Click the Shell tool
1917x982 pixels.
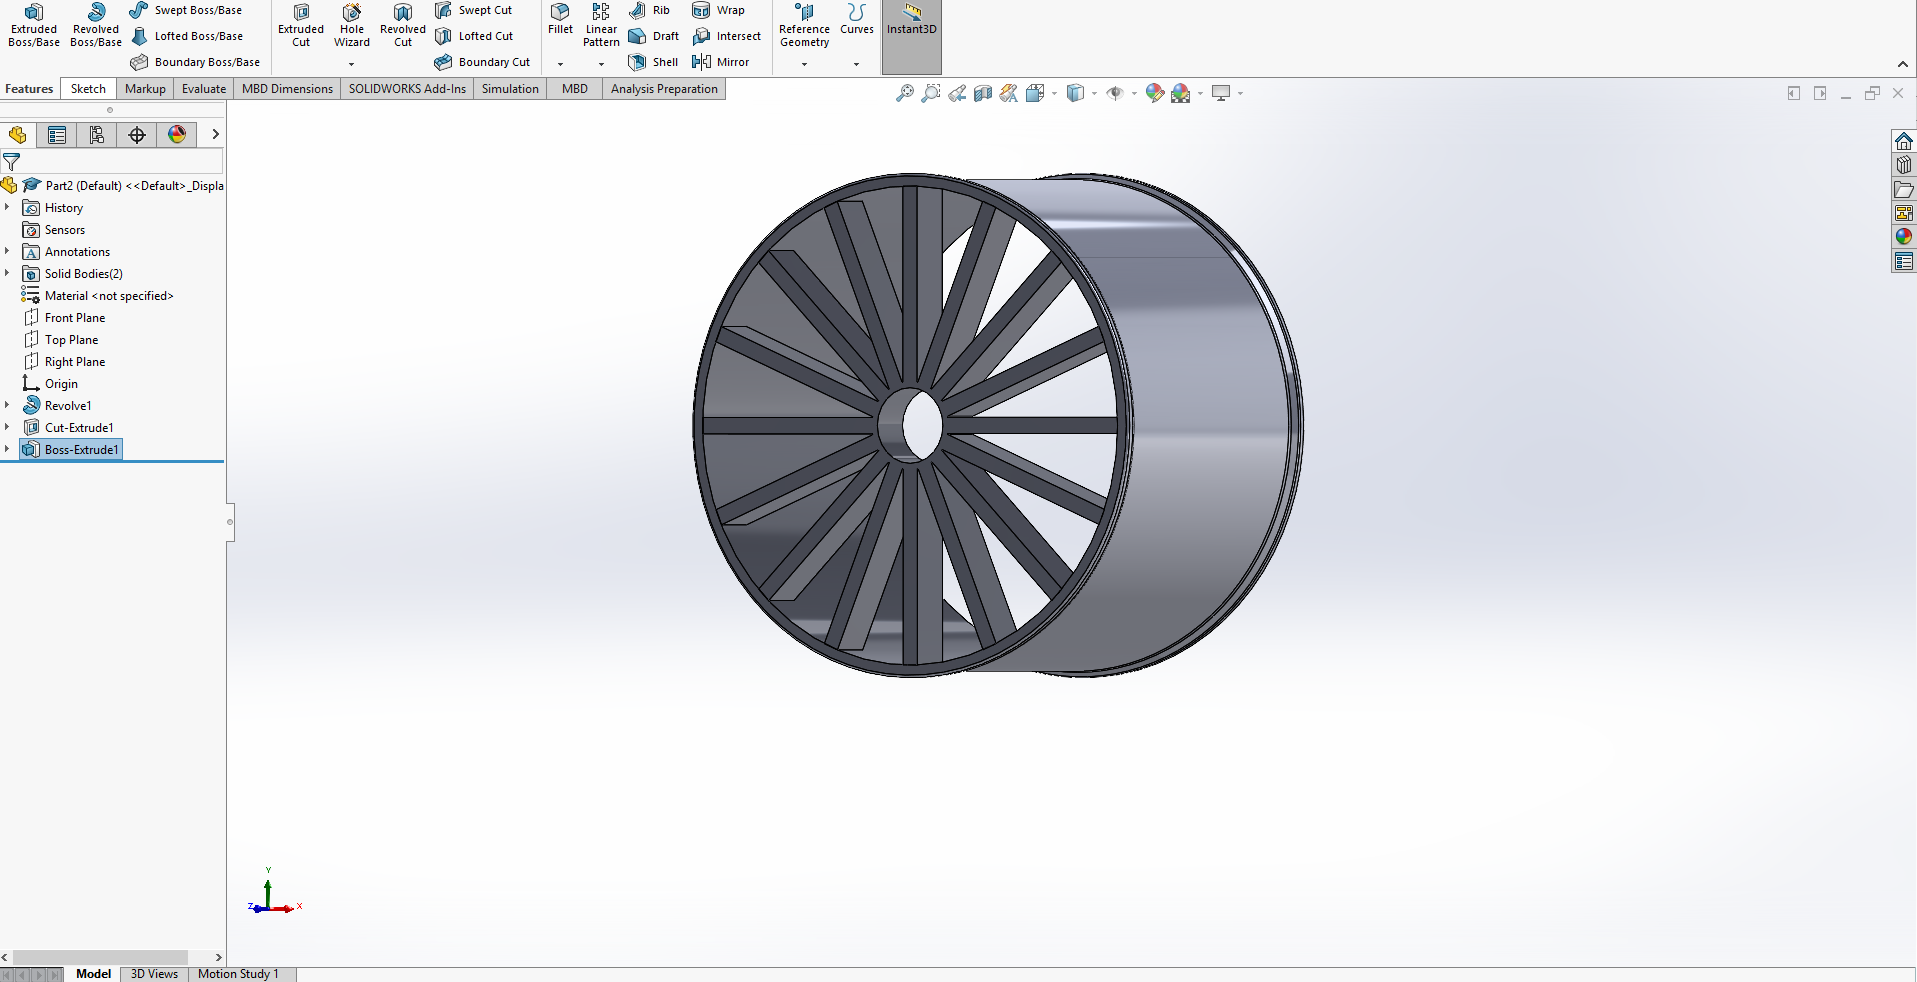point(653,62)
